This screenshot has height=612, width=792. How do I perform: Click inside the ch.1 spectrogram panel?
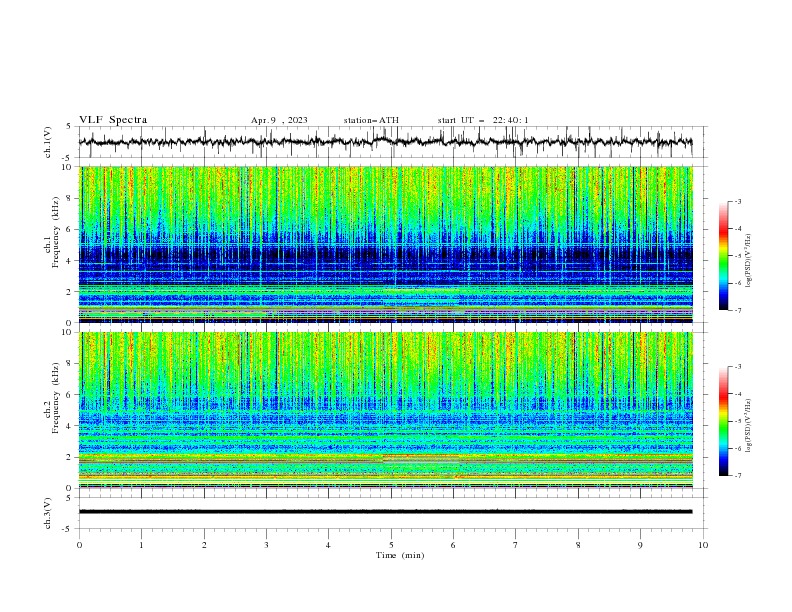pos(386,244)
